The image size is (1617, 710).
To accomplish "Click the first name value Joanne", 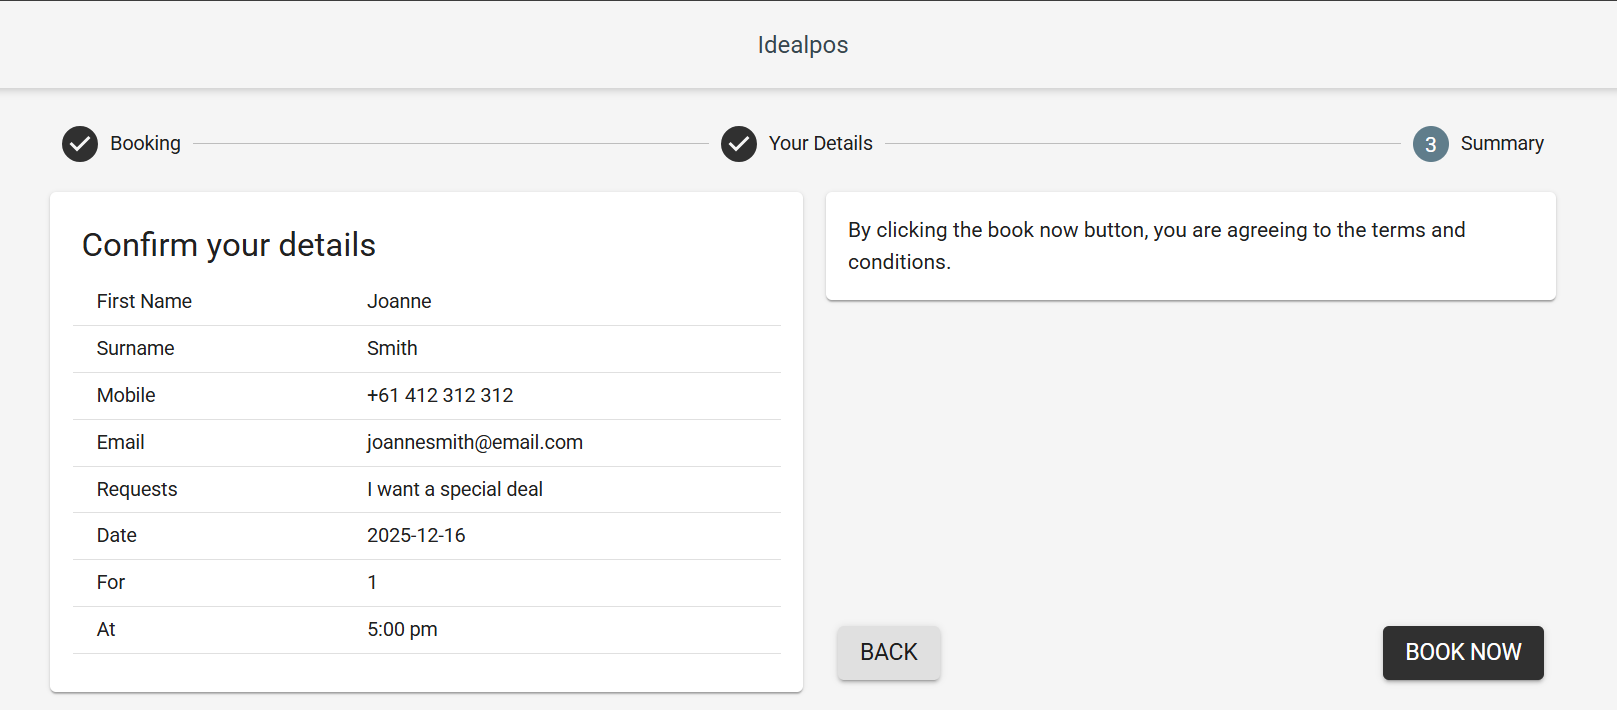I will coord(399,301).
